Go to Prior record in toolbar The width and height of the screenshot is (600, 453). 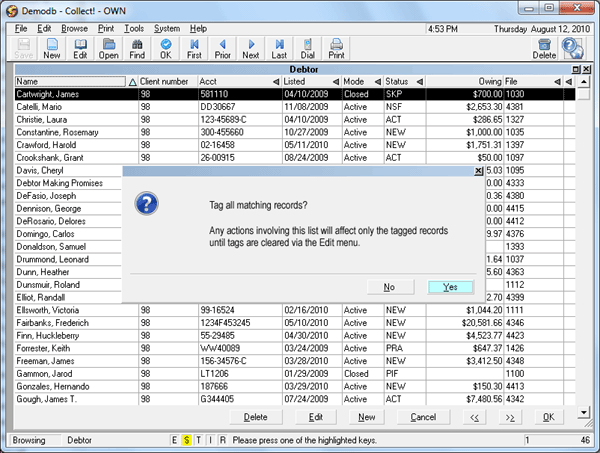pyautogui.click(x=222, y=49)
